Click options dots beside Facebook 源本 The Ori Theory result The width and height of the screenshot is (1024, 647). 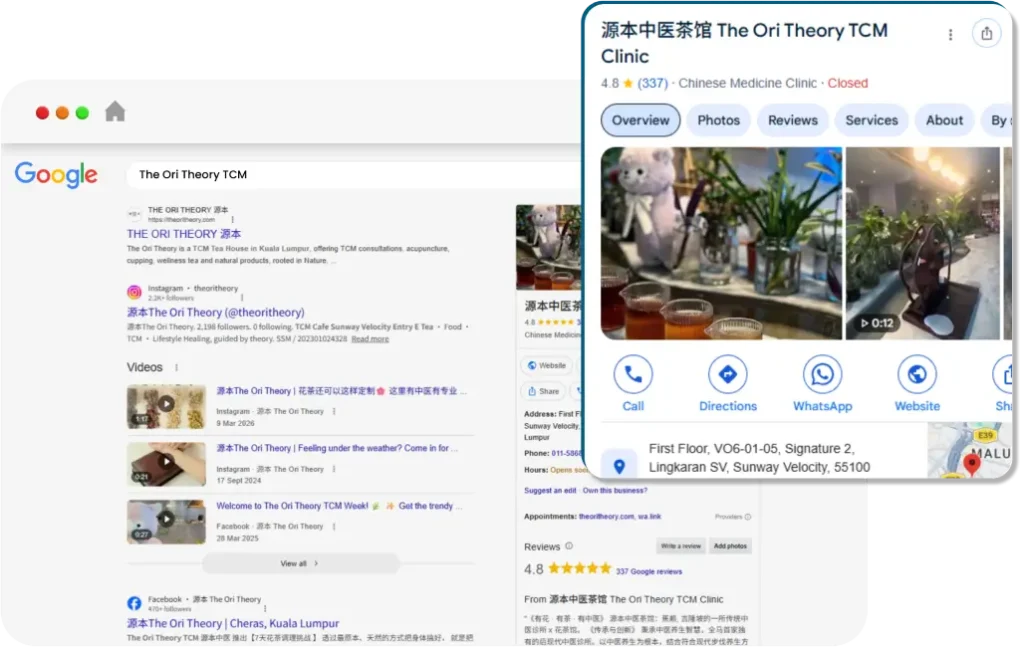point(264,608)
